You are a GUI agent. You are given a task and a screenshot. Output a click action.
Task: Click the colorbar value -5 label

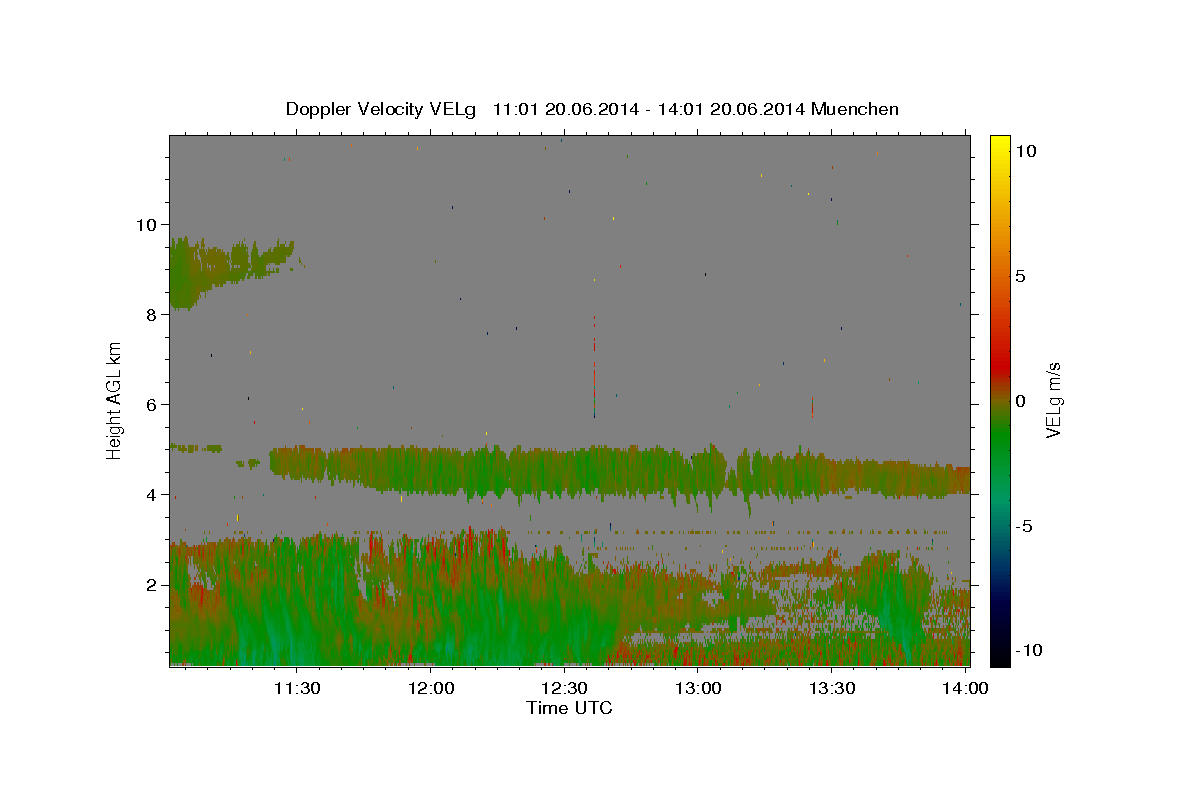click(1026, 526)
